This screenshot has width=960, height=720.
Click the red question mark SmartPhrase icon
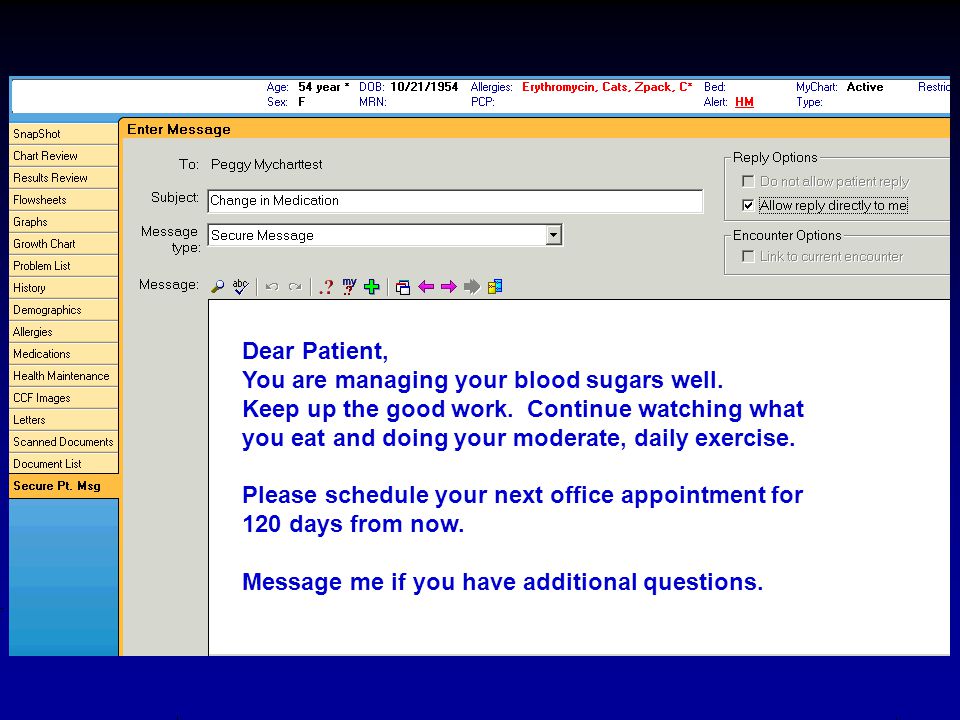(x=328, y=287)
